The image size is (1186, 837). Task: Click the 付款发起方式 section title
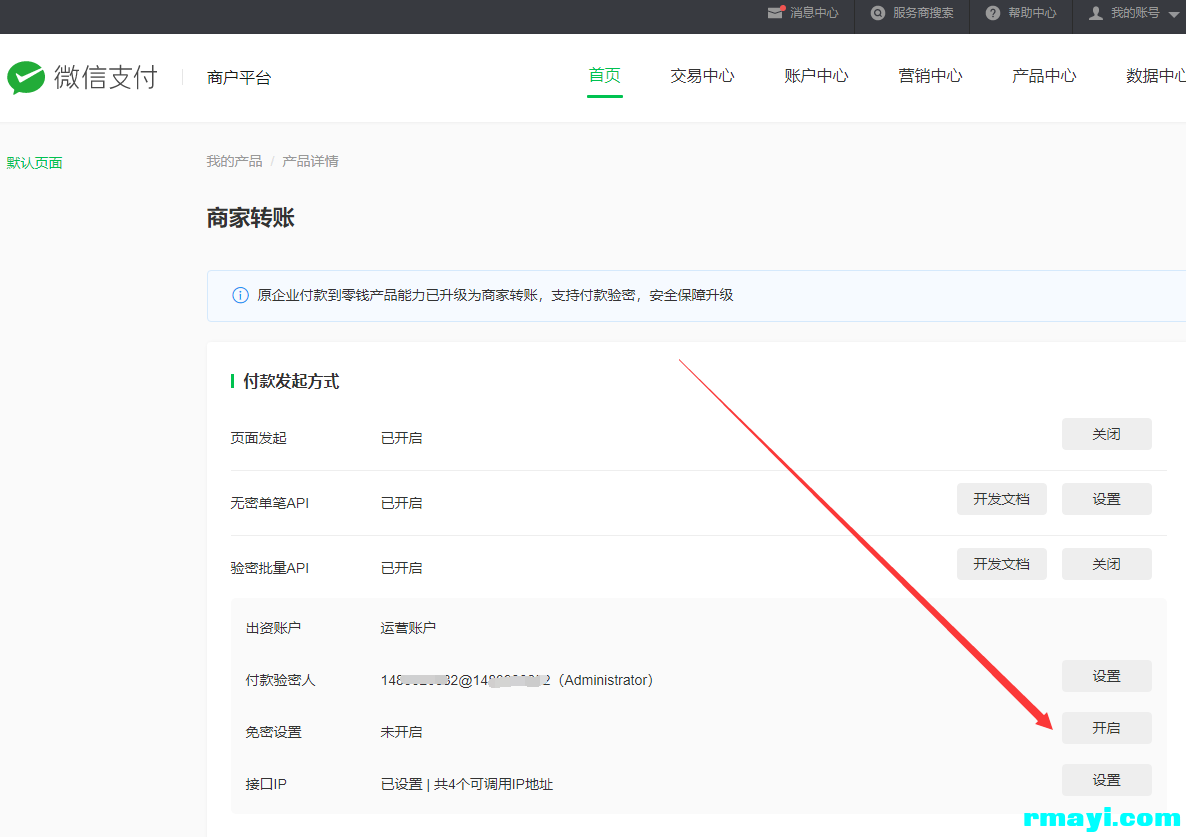point(291,381)
